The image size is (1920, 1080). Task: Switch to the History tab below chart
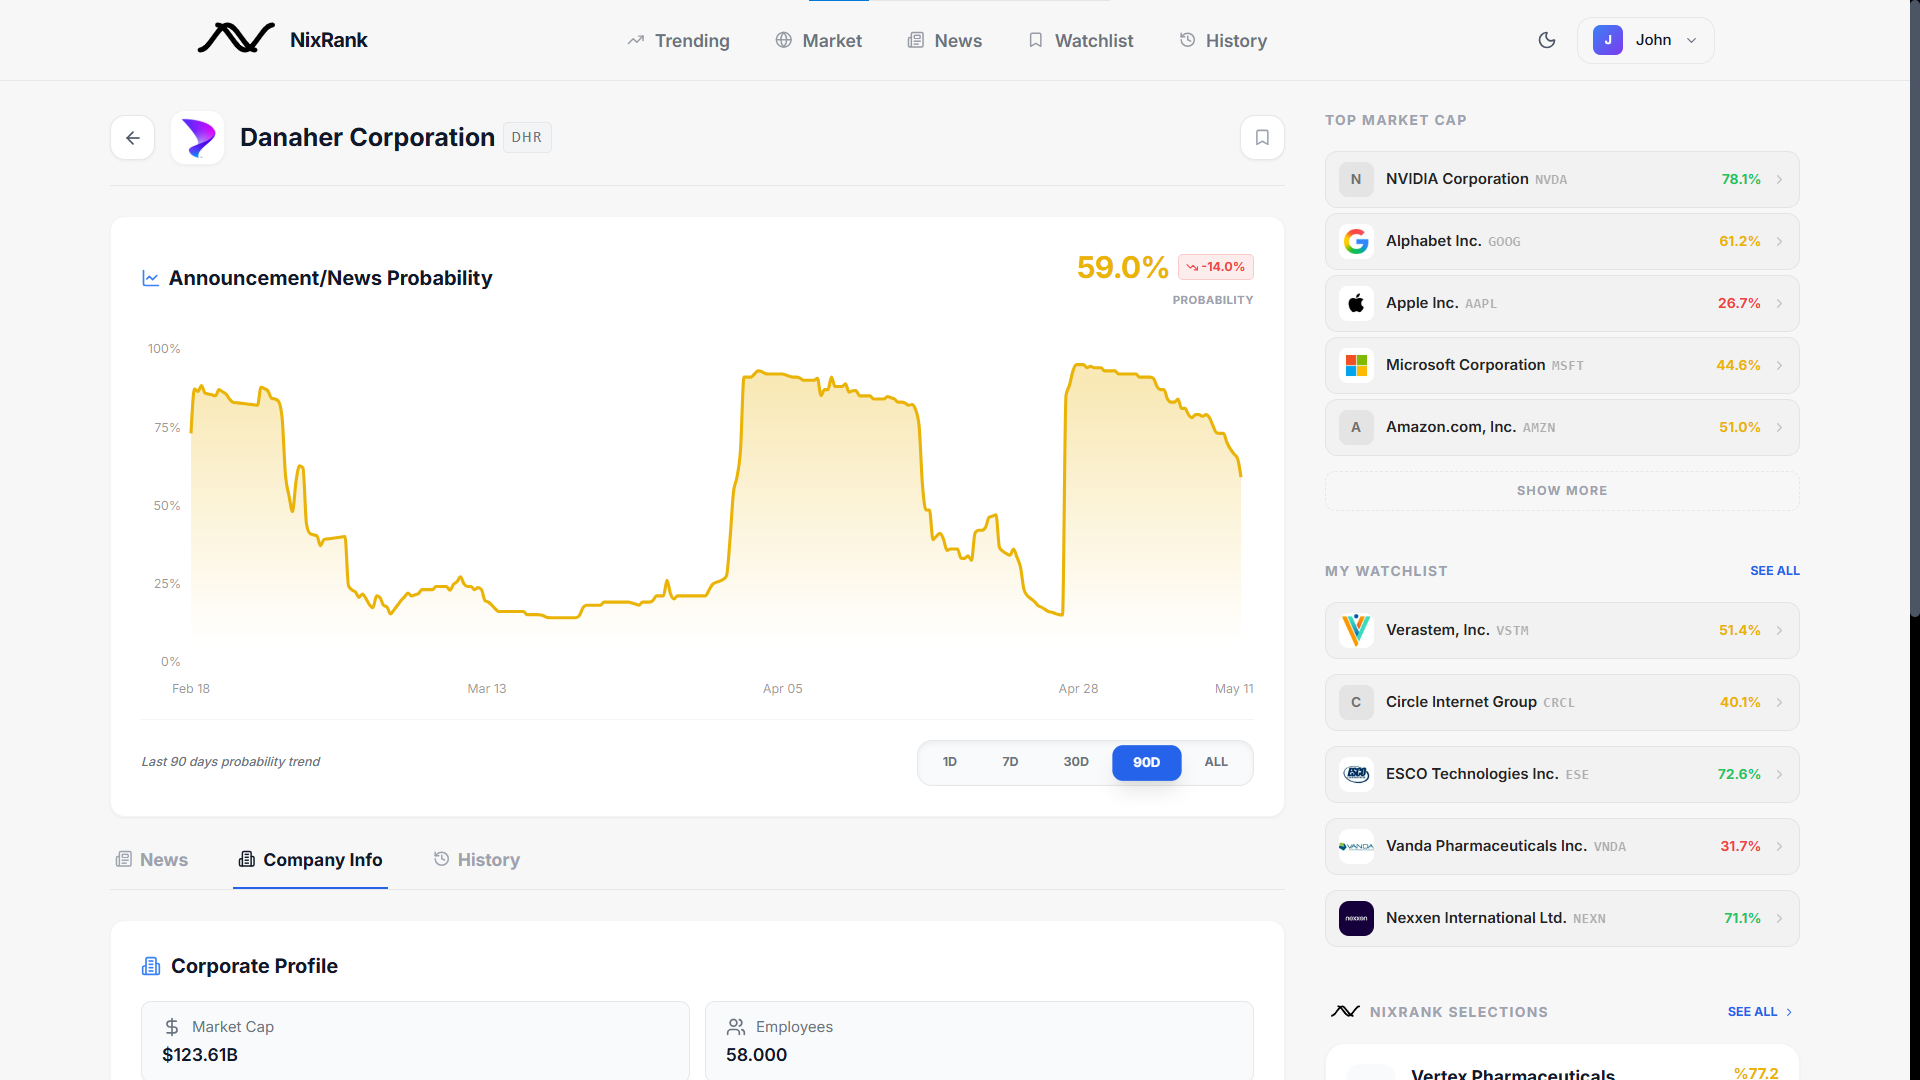(477, 860)
